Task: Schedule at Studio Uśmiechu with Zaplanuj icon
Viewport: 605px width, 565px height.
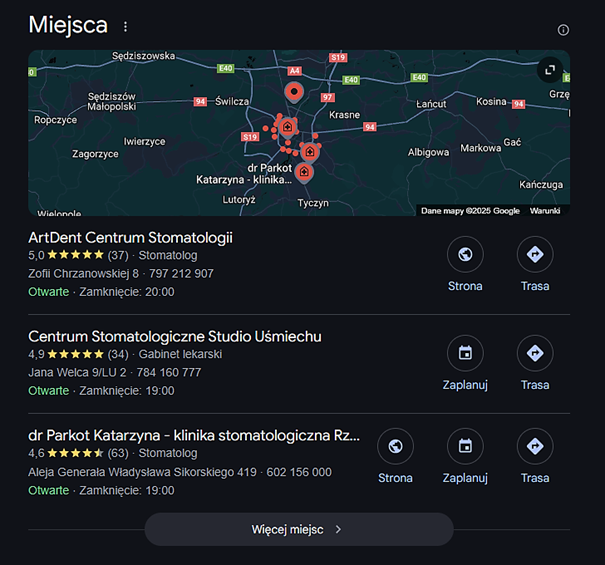Action: click(465, 354)
